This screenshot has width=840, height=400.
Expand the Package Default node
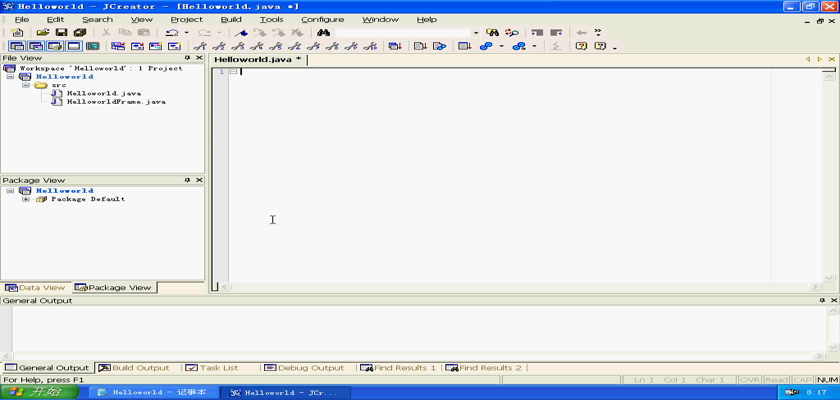click(x=26, y=199)
